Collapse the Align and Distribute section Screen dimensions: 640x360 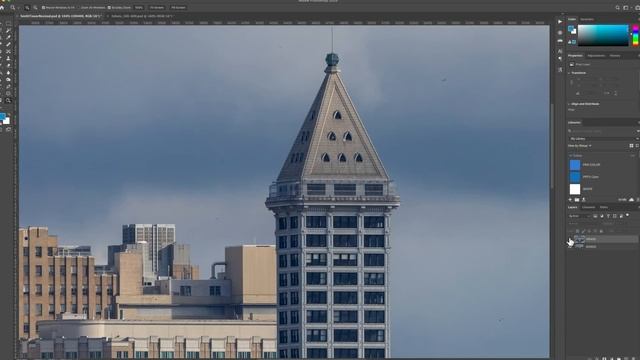(569, 104)
